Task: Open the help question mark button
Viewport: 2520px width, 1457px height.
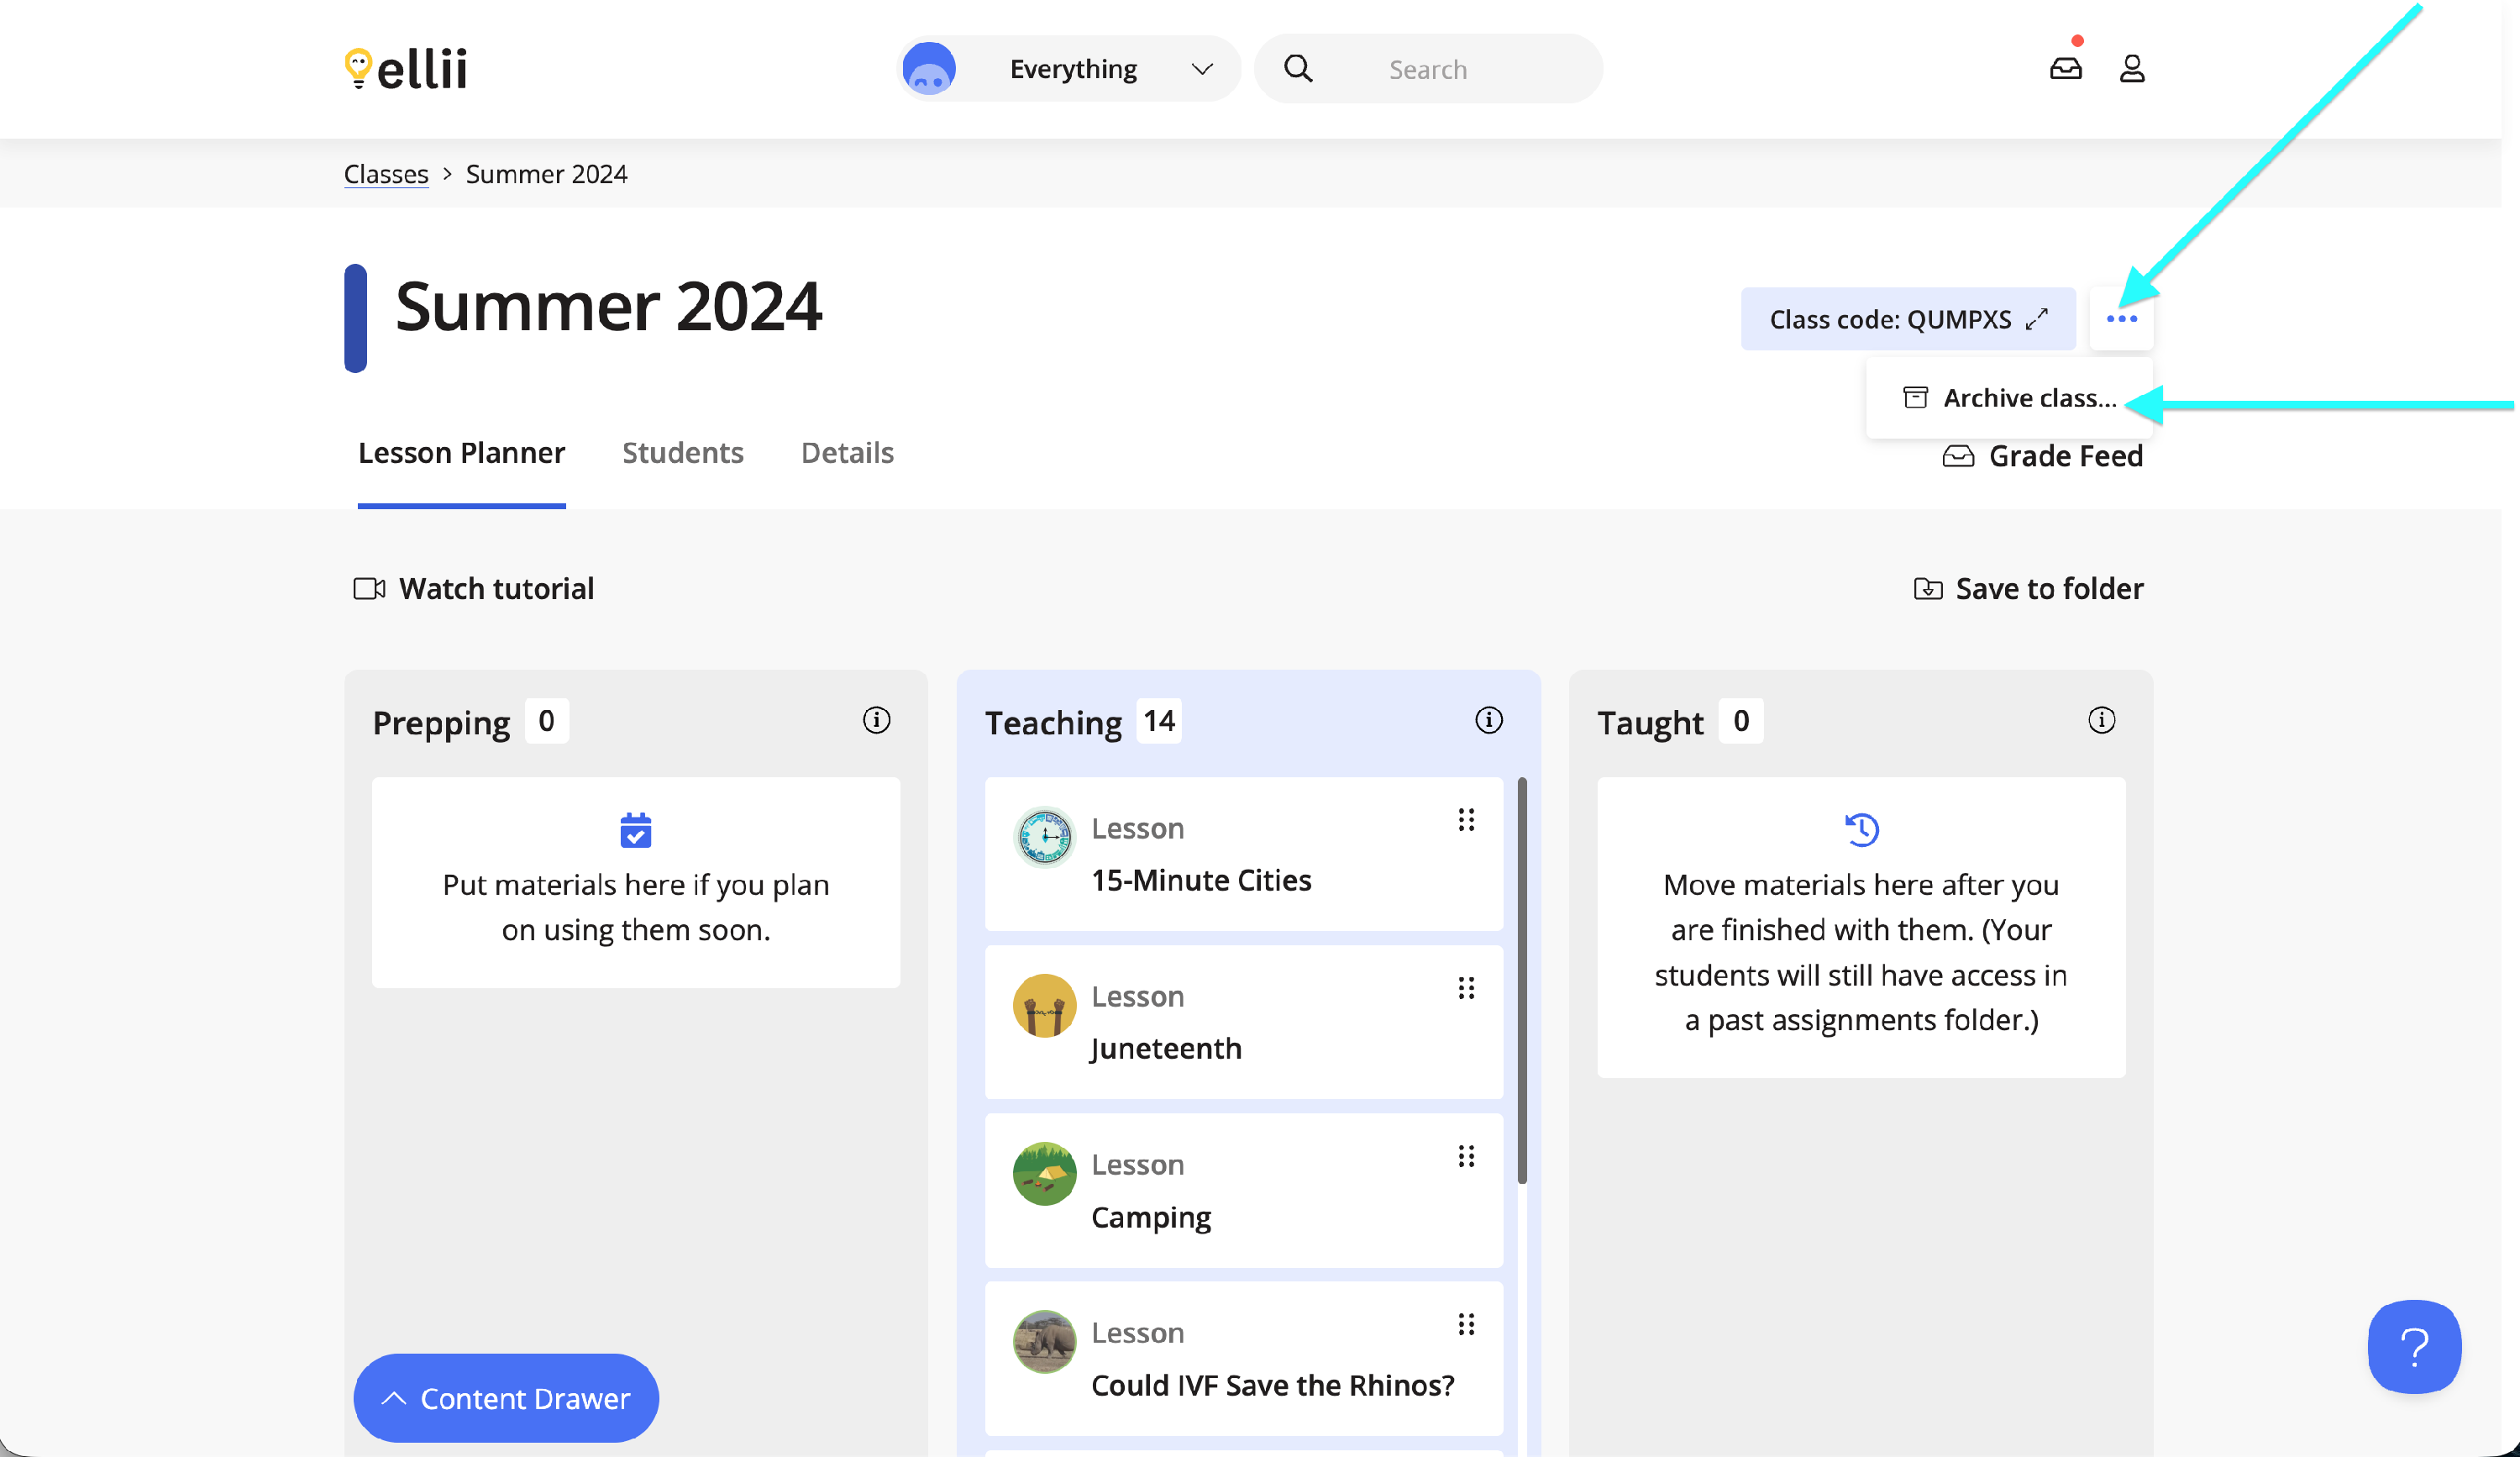Action: pos(2413,1346)
